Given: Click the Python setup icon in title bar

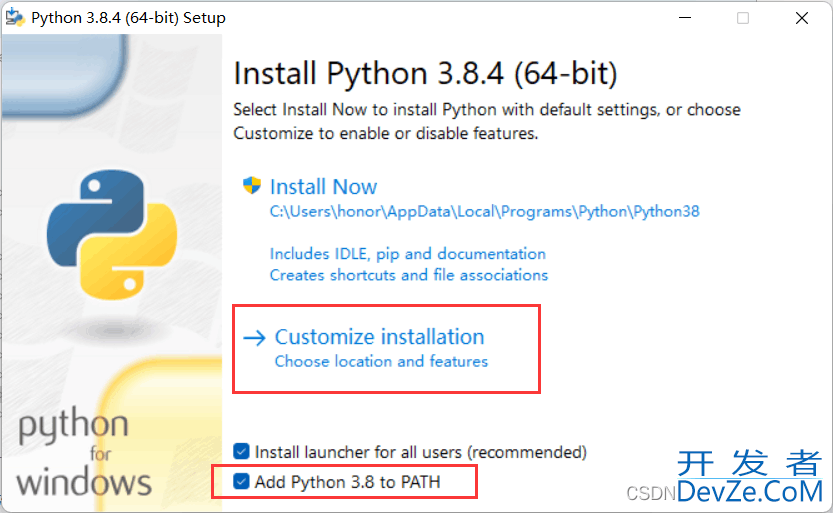Looking at the screenshot, I should (15, 17).
